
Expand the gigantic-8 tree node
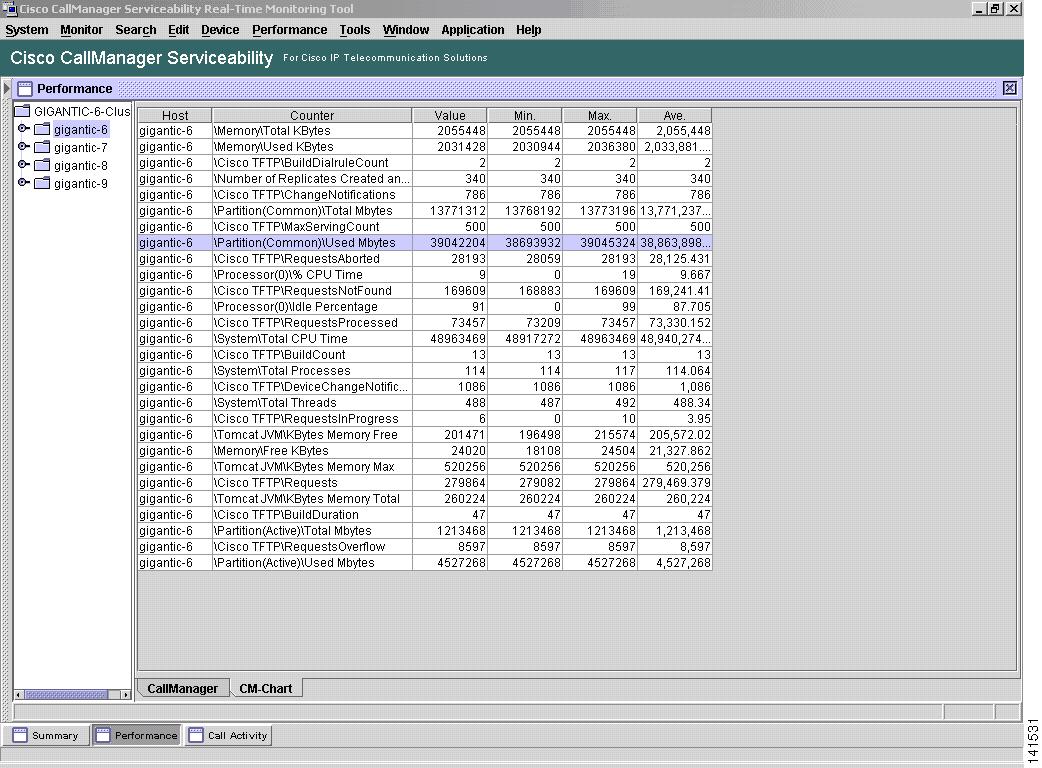click(x=23, y=164)
